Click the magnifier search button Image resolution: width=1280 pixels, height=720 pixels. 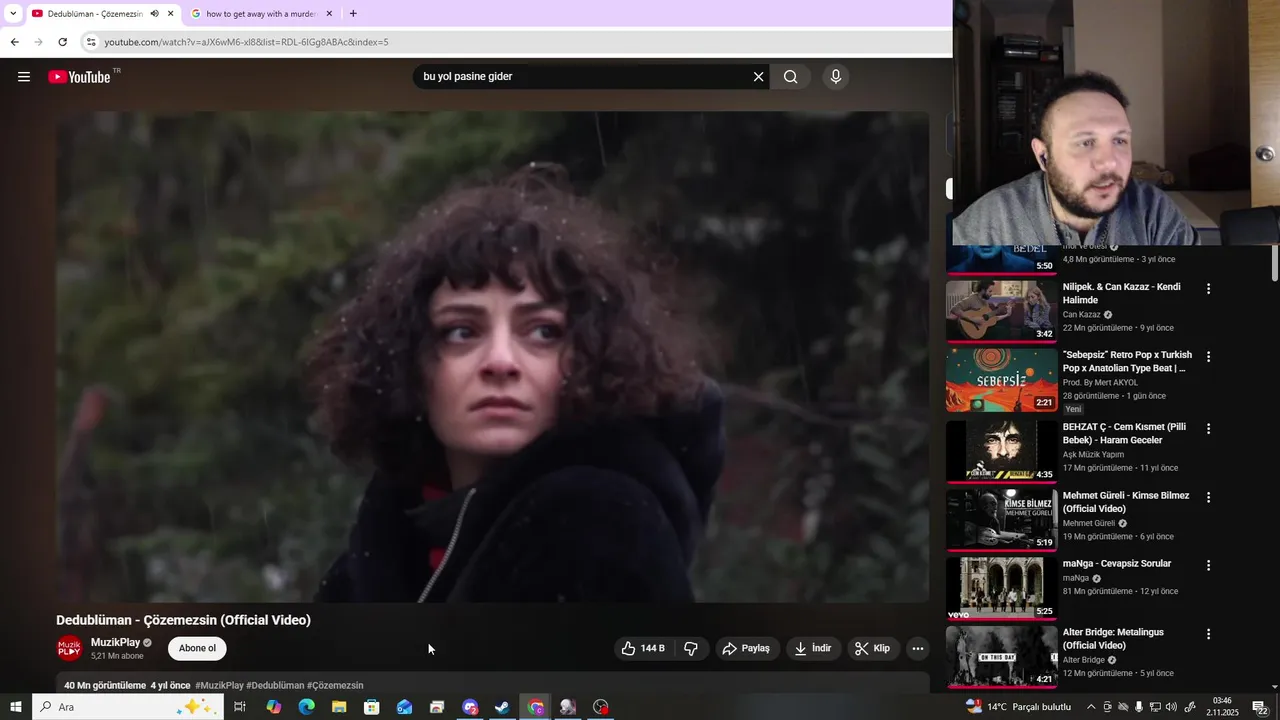(790, 77)
